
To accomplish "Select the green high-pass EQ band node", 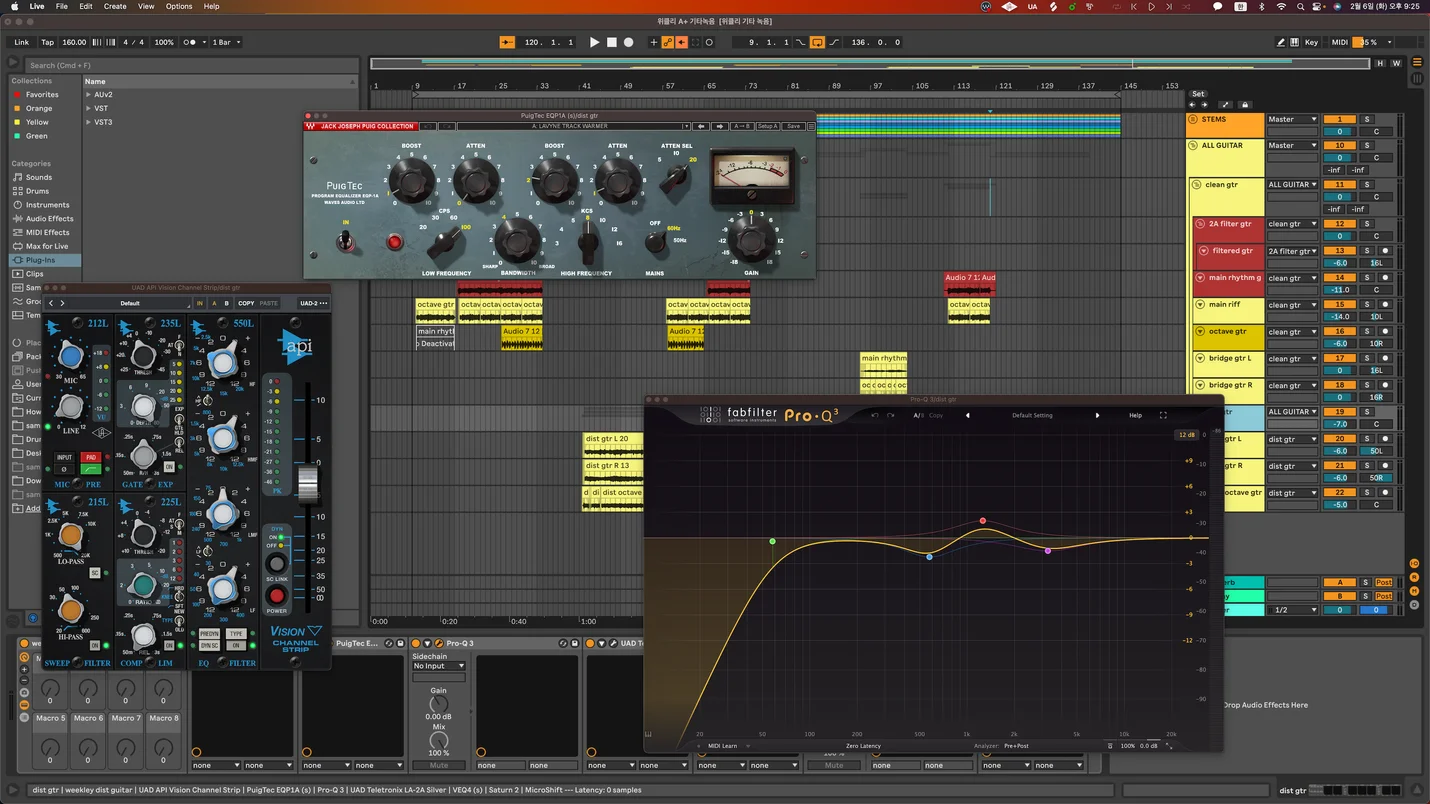I will pos(773,541).
